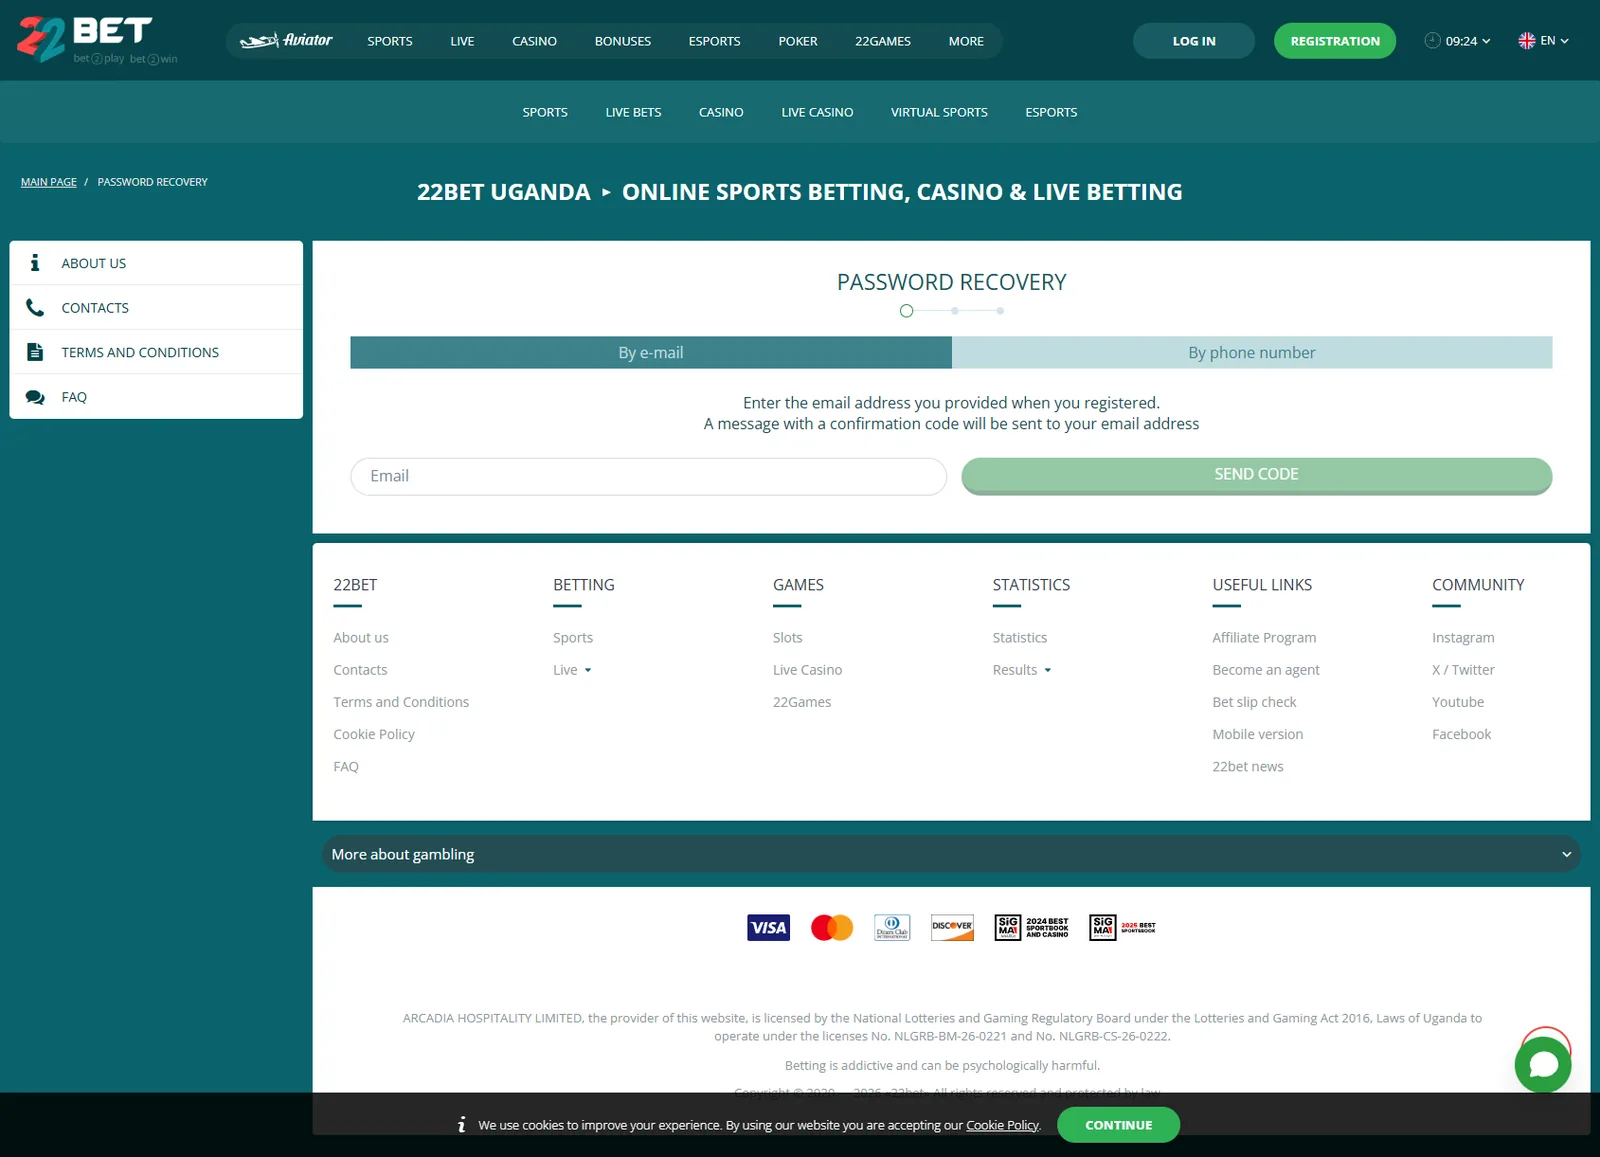Accept cookies with CONTINUE button
This screenshot has width=1600, height=1157.
pos(1118,1125)
